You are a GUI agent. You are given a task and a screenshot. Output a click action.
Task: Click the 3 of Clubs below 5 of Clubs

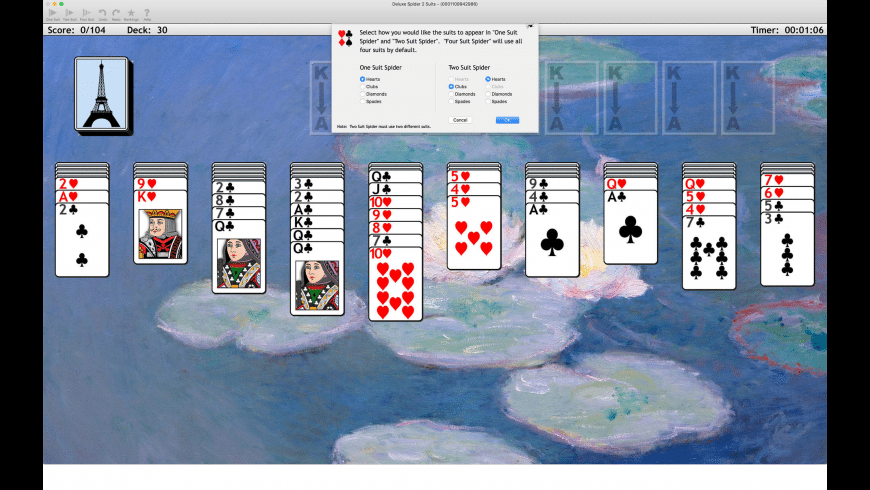(x=787, y=249)
